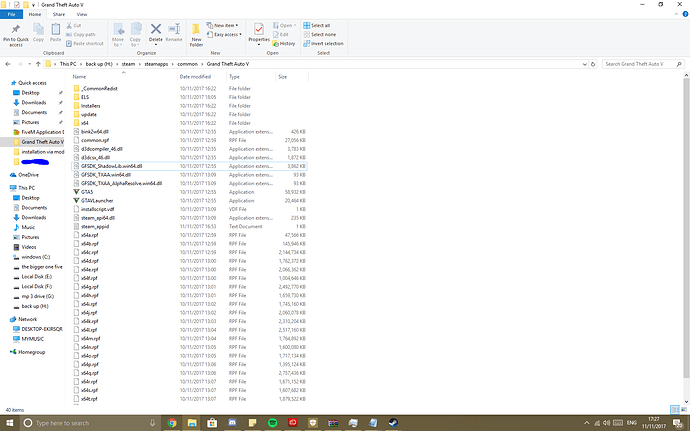Click Pin to Quick access icon

pyautogui.click(x=16, y=29)
